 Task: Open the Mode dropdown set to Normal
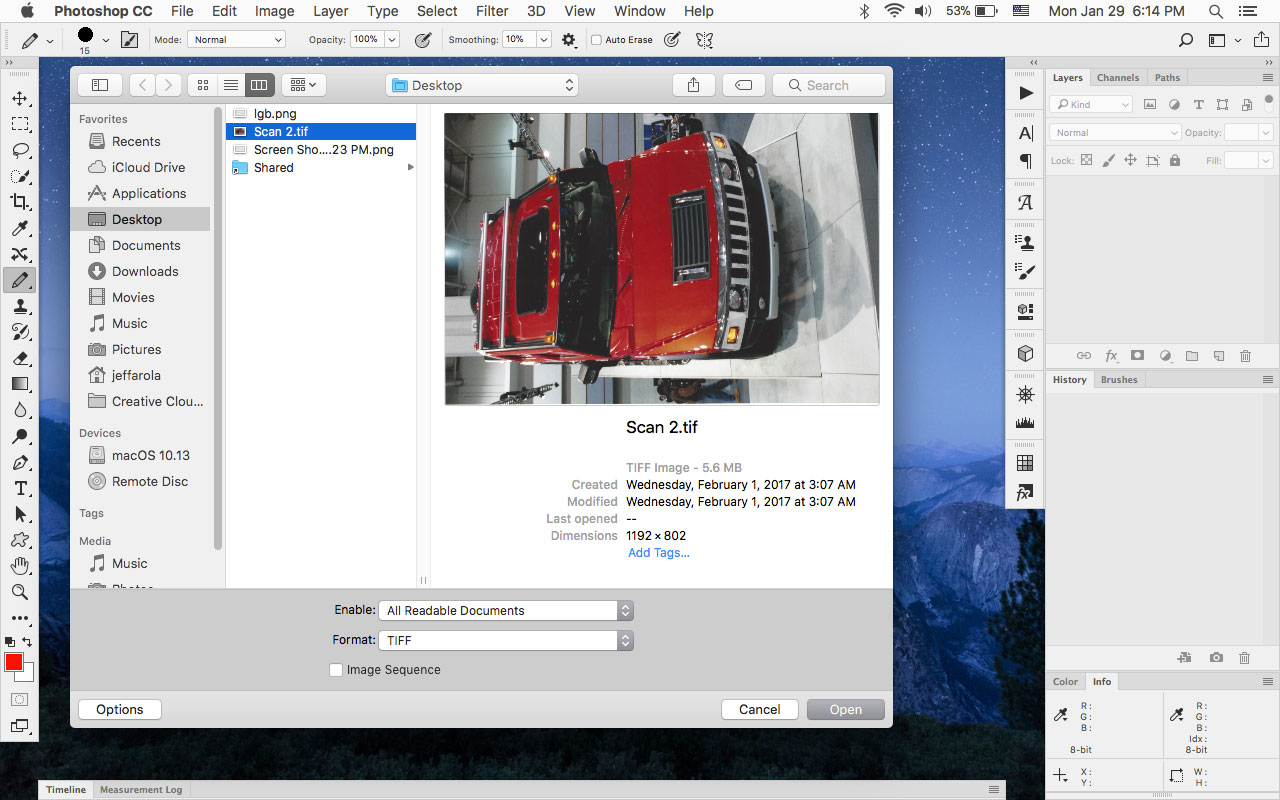click(236, 38)
